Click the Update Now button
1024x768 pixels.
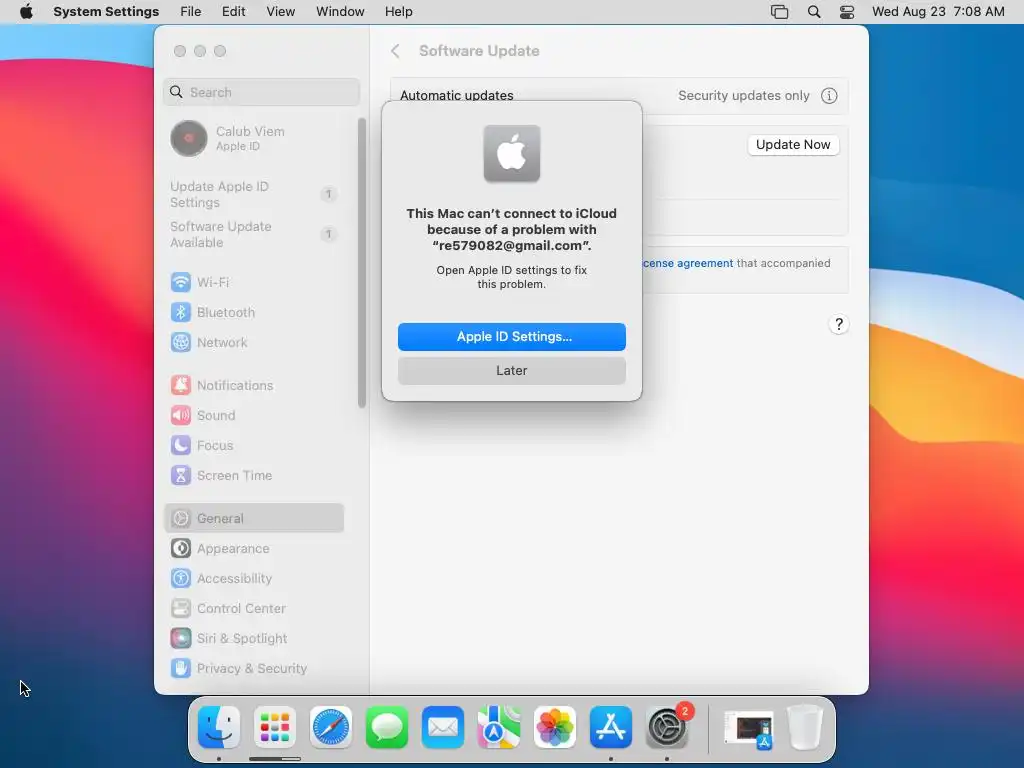coord(793,144)
